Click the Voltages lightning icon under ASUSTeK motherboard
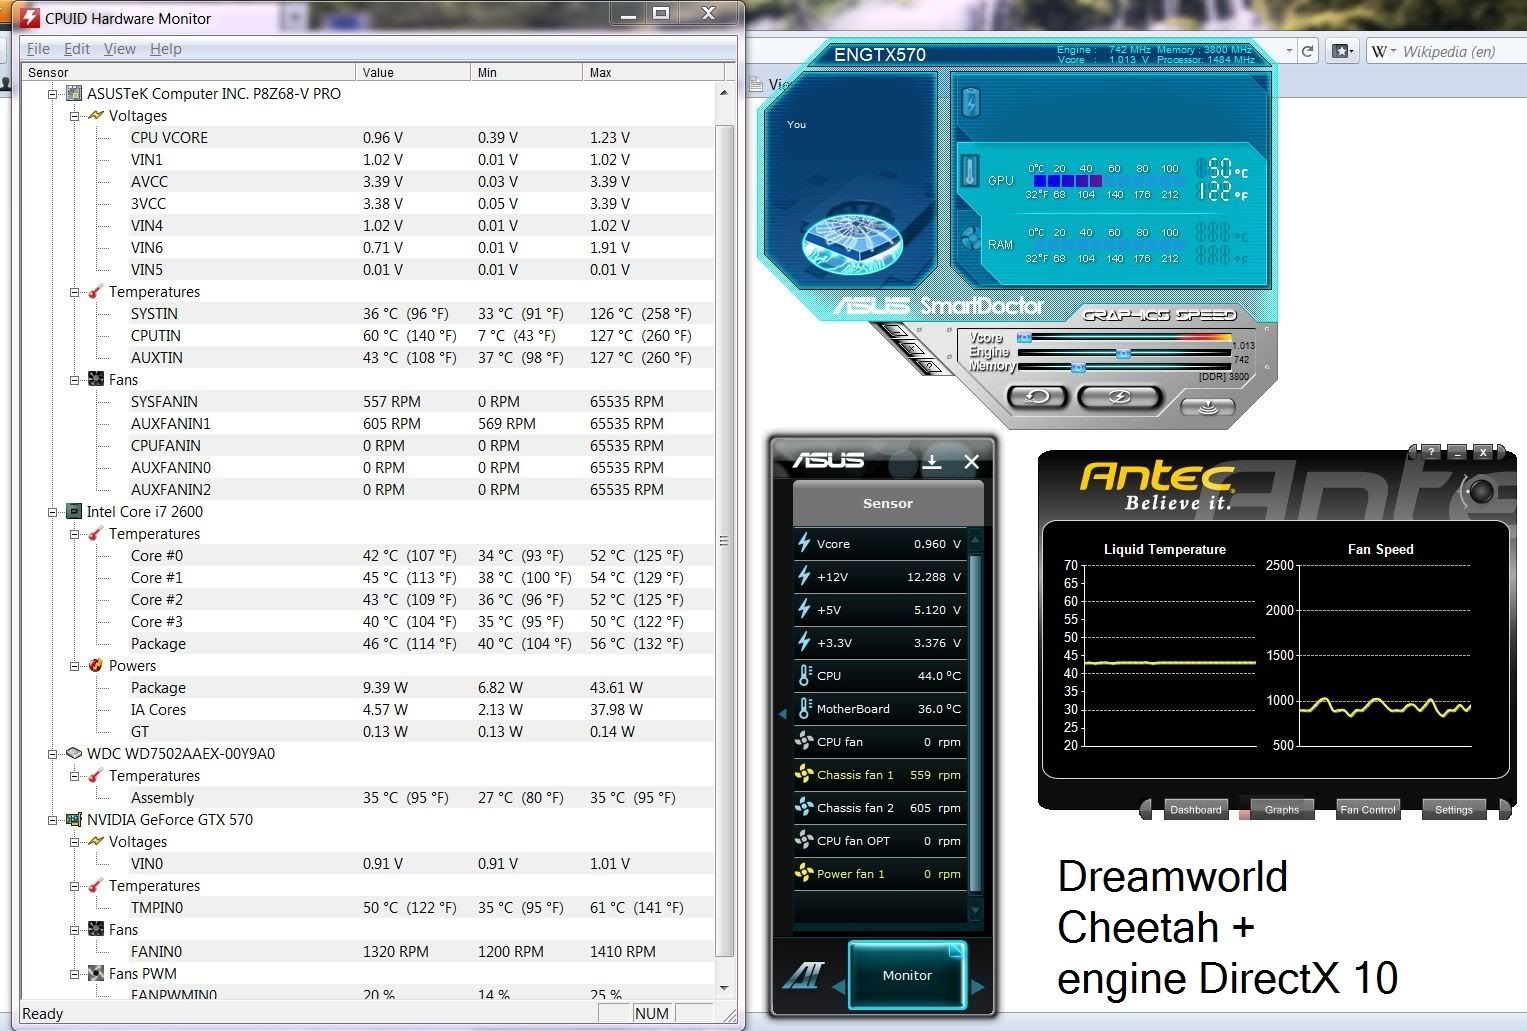 point(95,115)
